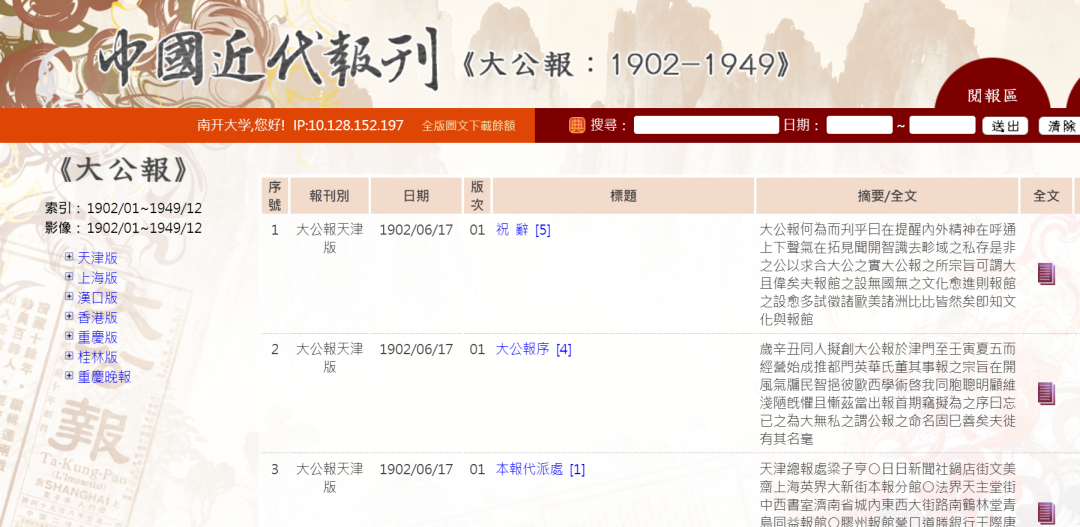Open the 祝辭 article title link
The width and height of the screenshot is (1080, 527).
(x=512, y=230)
